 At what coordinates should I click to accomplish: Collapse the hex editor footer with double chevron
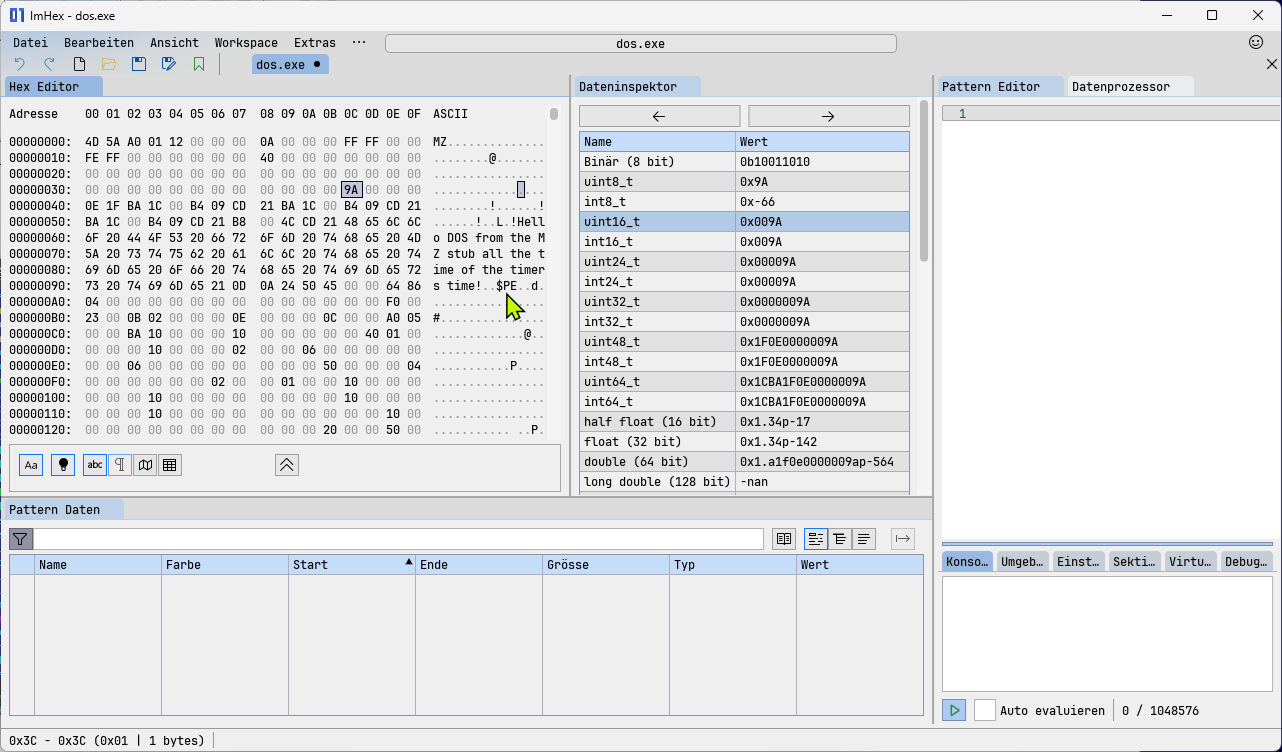[286, 465]
